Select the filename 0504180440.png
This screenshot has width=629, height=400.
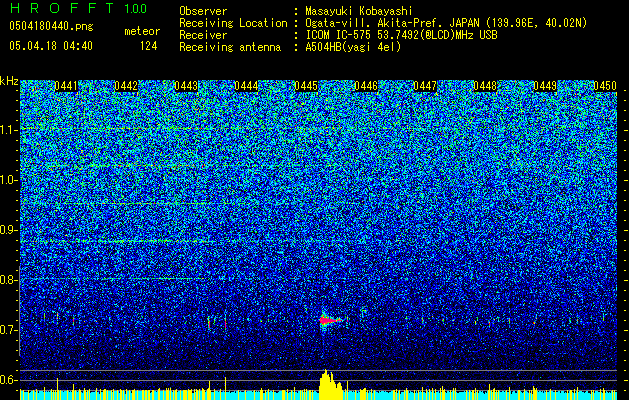[51, 27]
